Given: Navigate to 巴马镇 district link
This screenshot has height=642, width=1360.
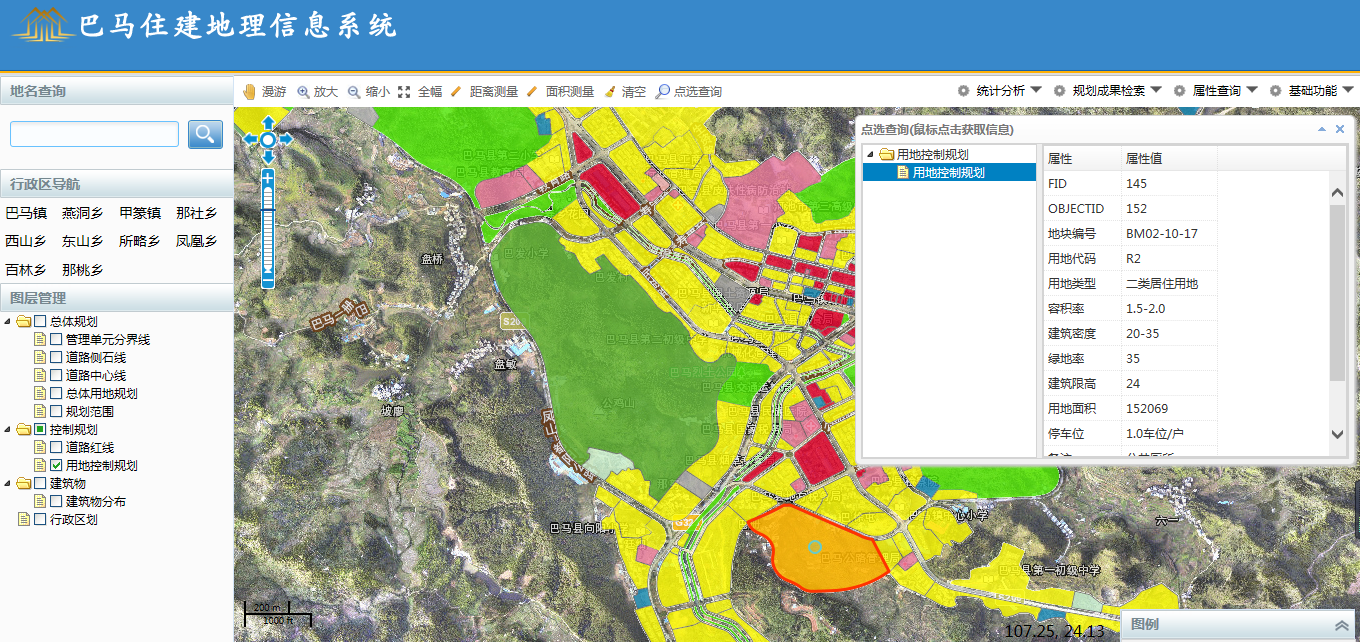Looking at the screenshot, I should (x=26, y=213).
